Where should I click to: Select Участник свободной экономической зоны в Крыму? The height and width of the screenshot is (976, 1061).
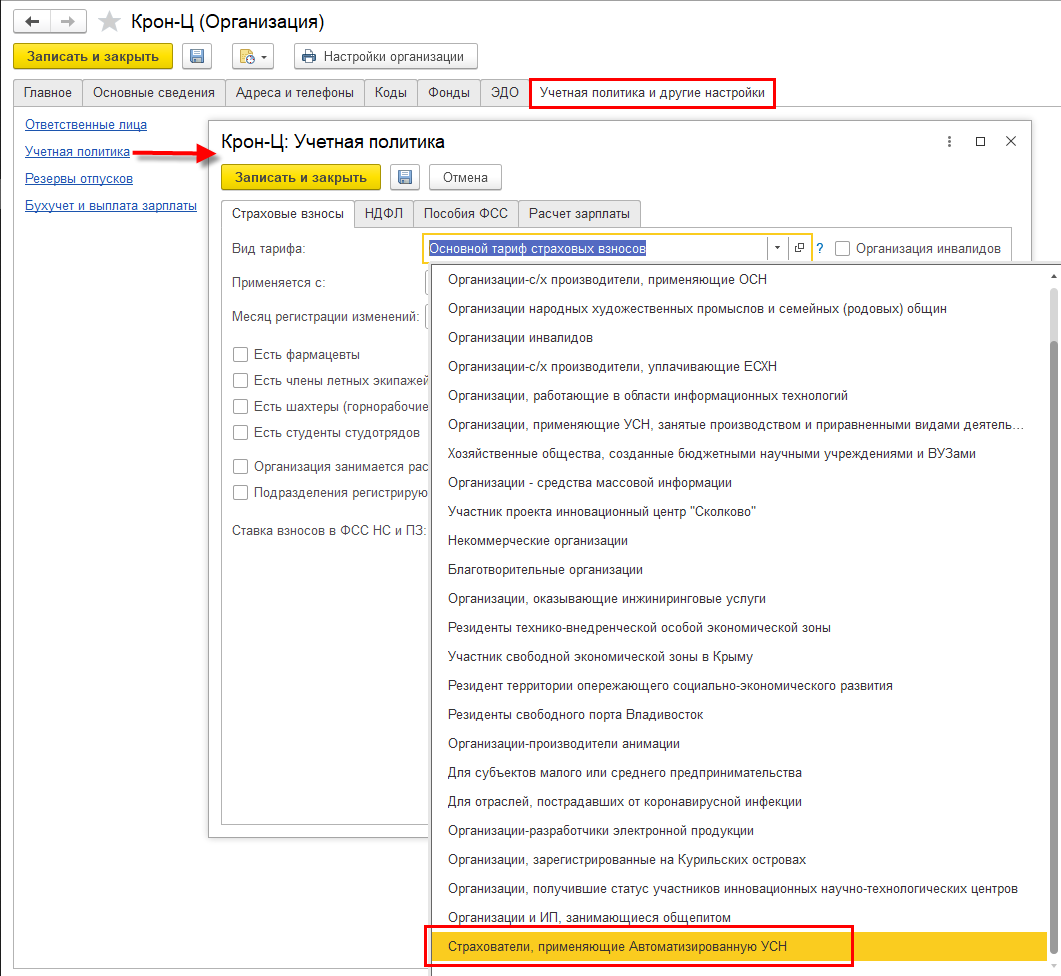(x=740, y=657)
